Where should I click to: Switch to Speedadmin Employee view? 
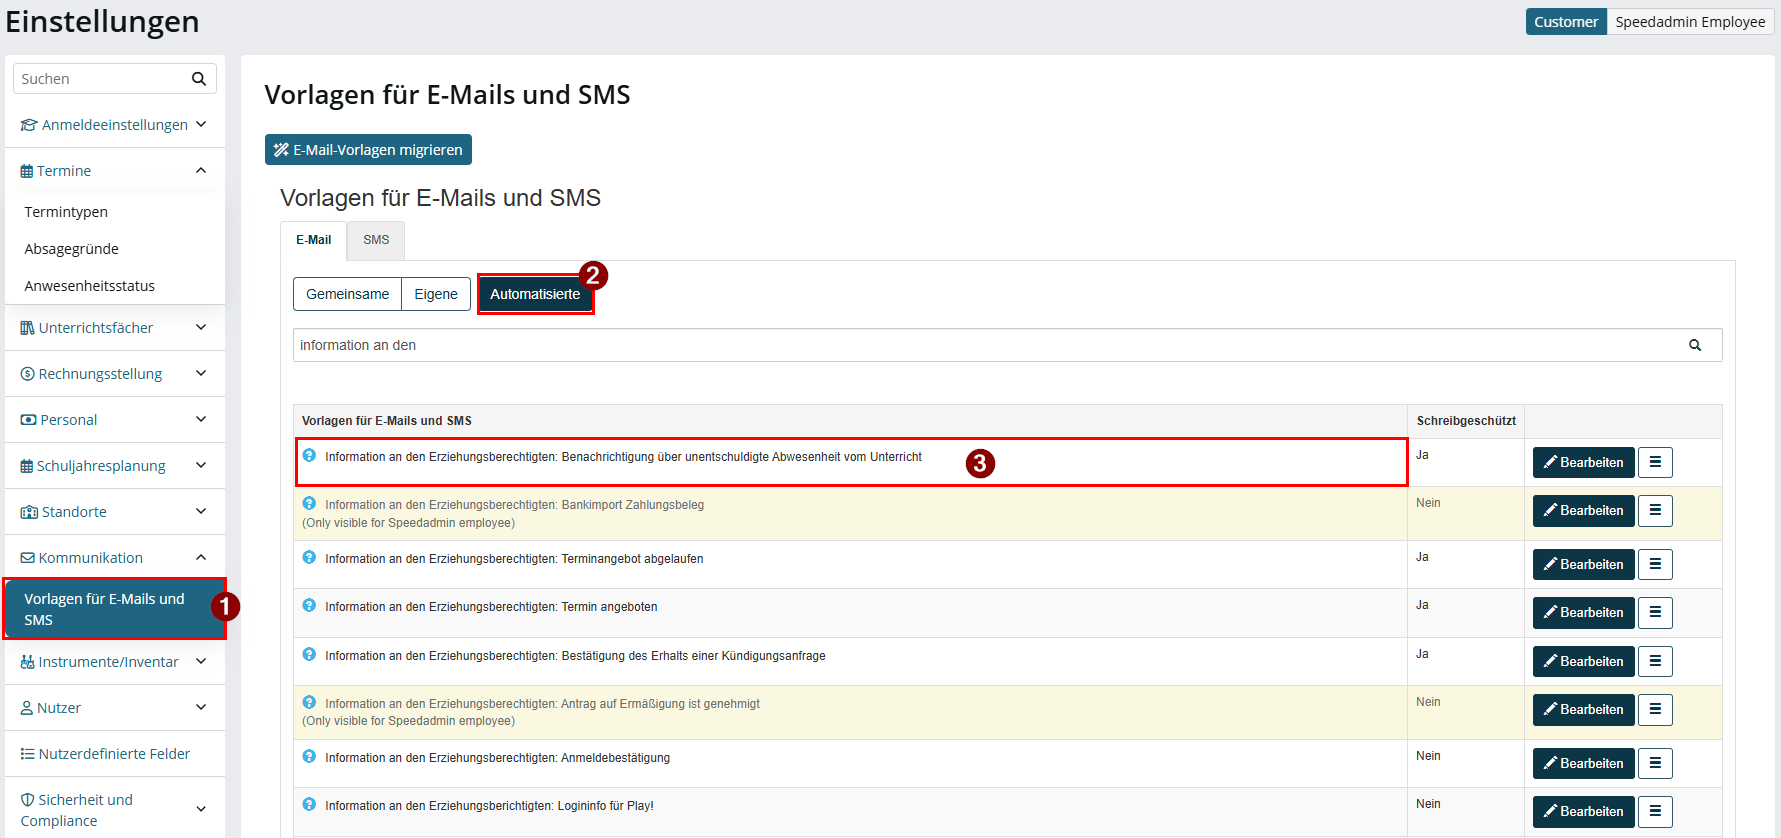pyautogui.click(x=1690, y=22)
